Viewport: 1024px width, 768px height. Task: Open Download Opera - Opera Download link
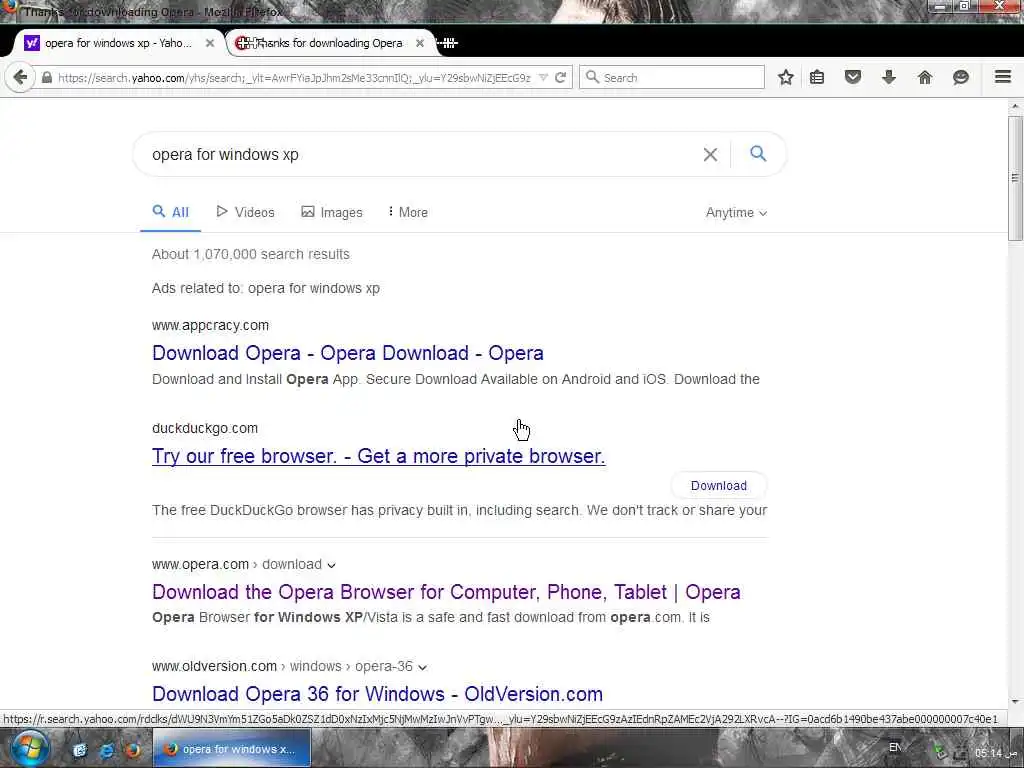tap(347, 353)
